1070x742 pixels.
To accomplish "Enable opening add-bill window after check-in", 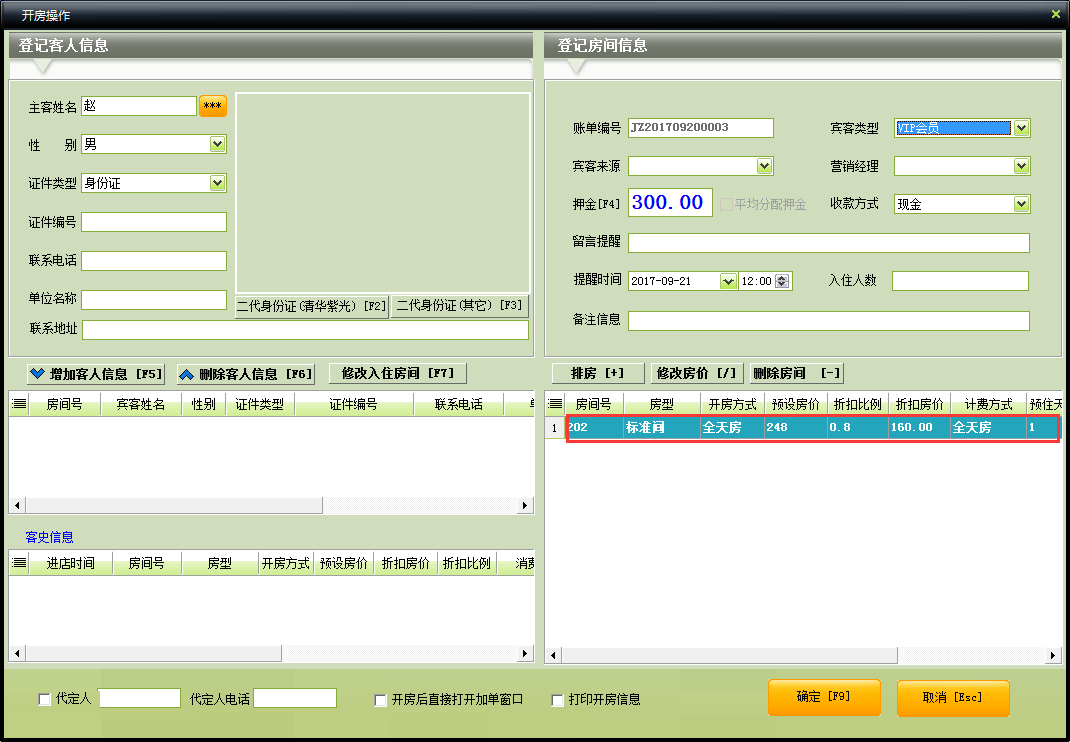I will [381, 700].
